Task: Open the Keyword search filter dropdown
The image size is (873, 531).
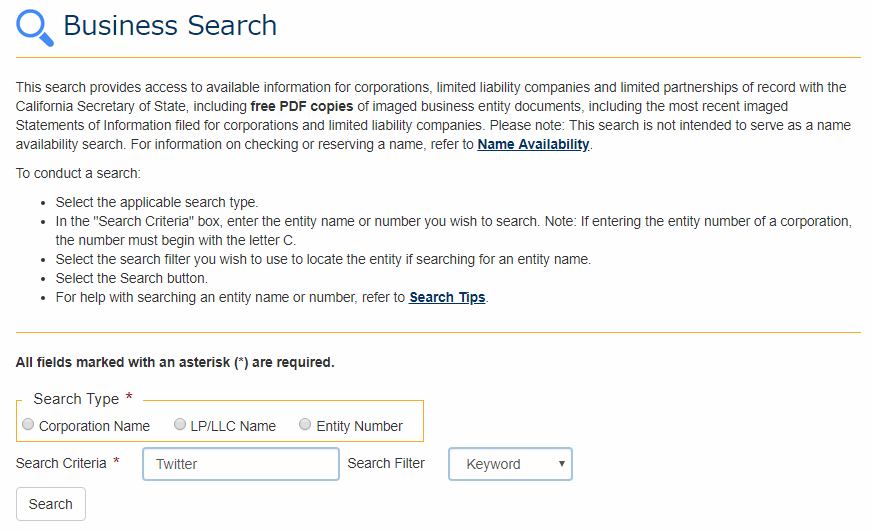Action: tap(510, 464)
